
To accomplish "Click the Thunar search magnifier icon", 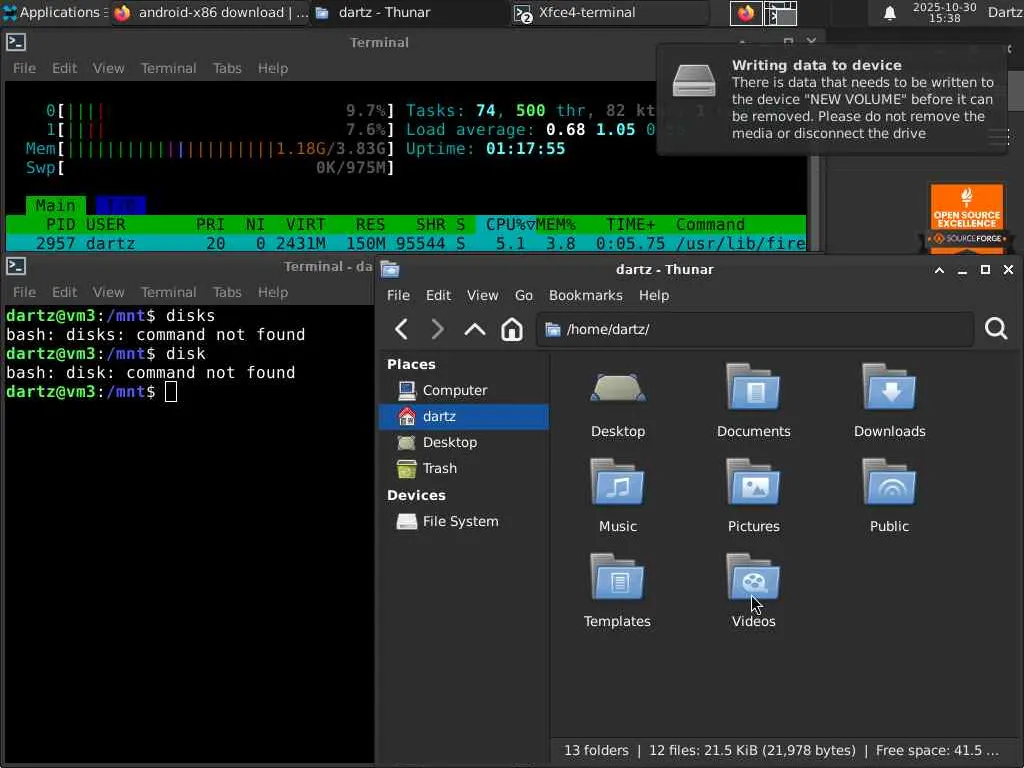I will click(x=996, y=329).
